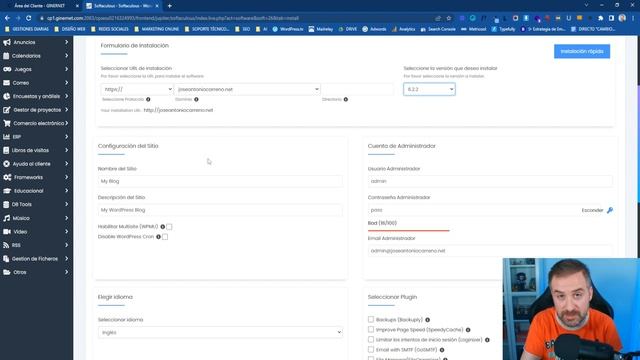This screenshot has height=360, width=640.
Task: Click the browser reload icon
Action: click(x=28, y=18)
